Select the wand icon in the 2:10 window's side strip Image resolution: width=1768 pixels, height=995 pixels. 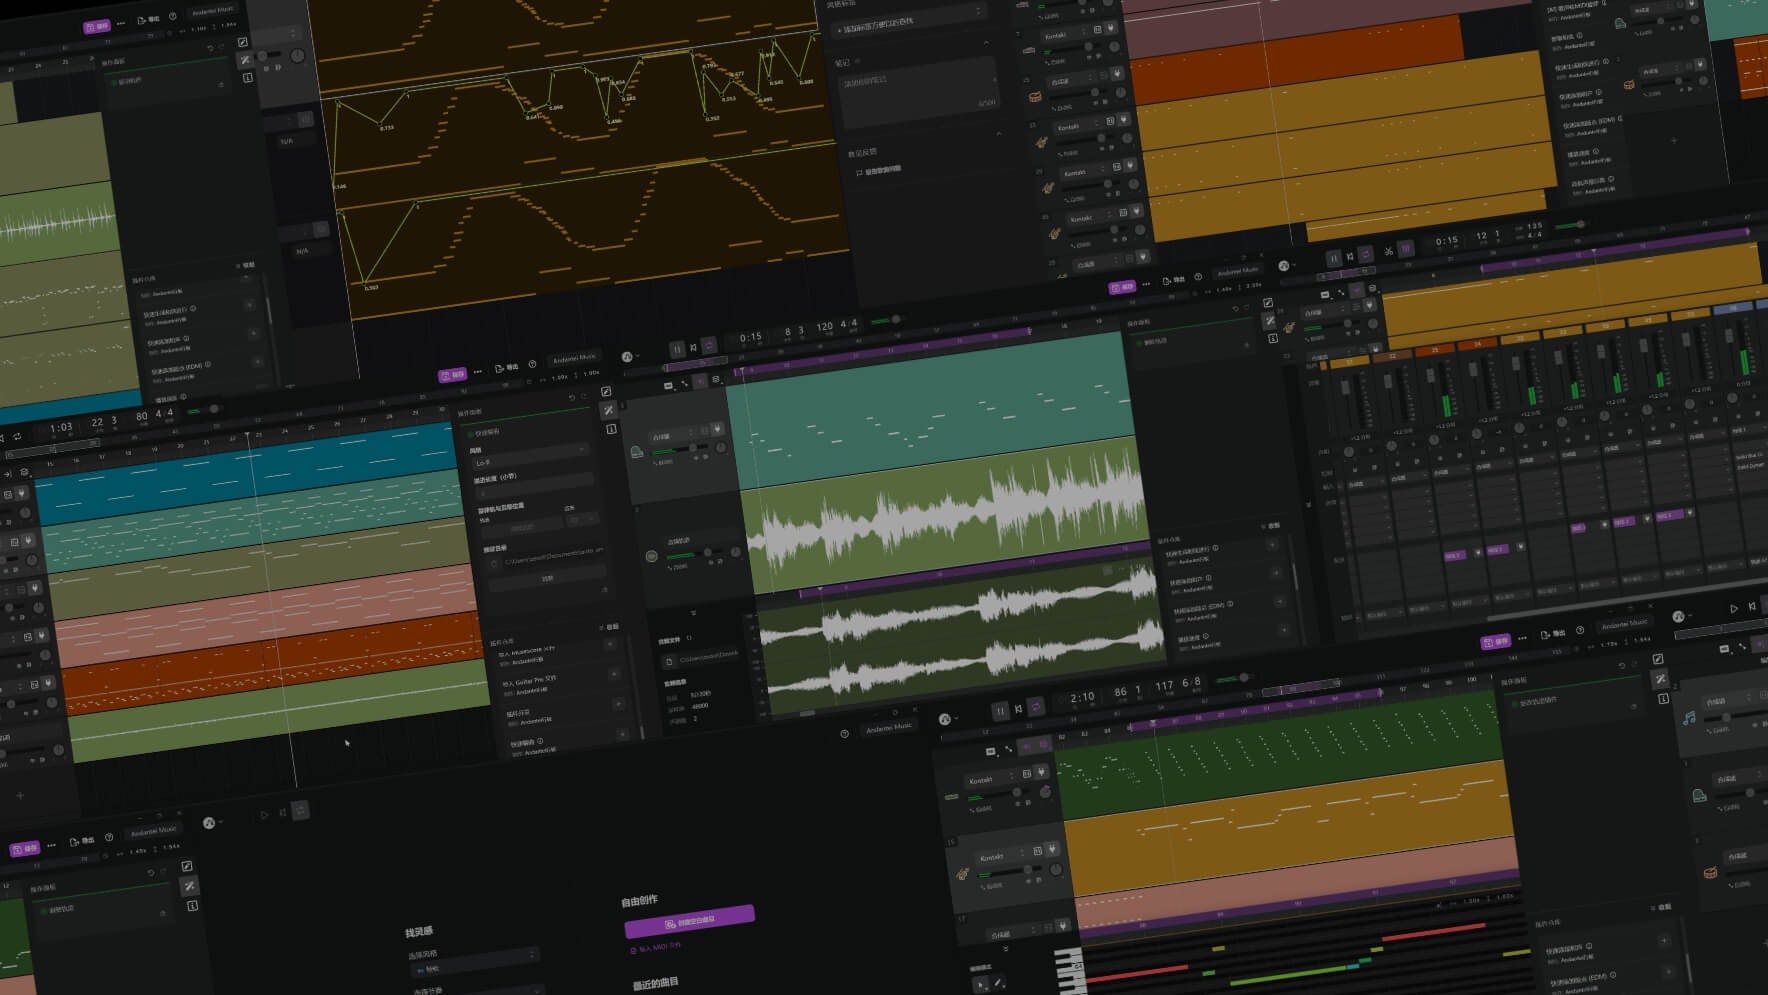click(1661, 679)
